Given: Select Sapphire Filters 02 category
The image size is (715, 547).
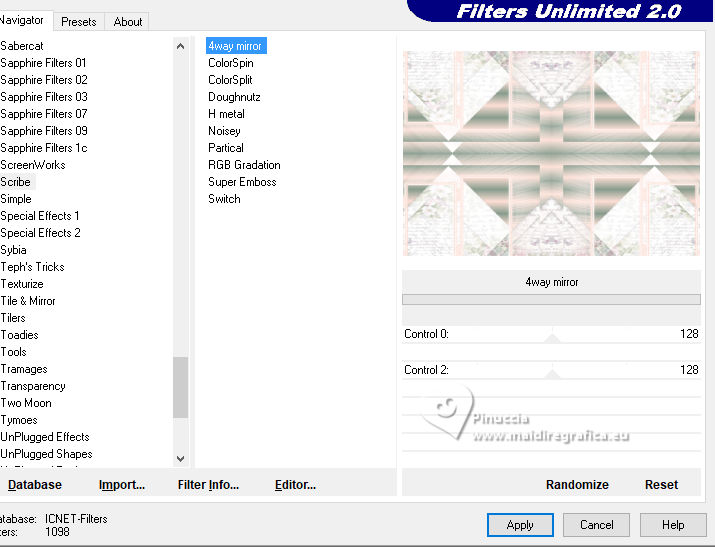Looking at the screenshot, I should click(44, 80).
